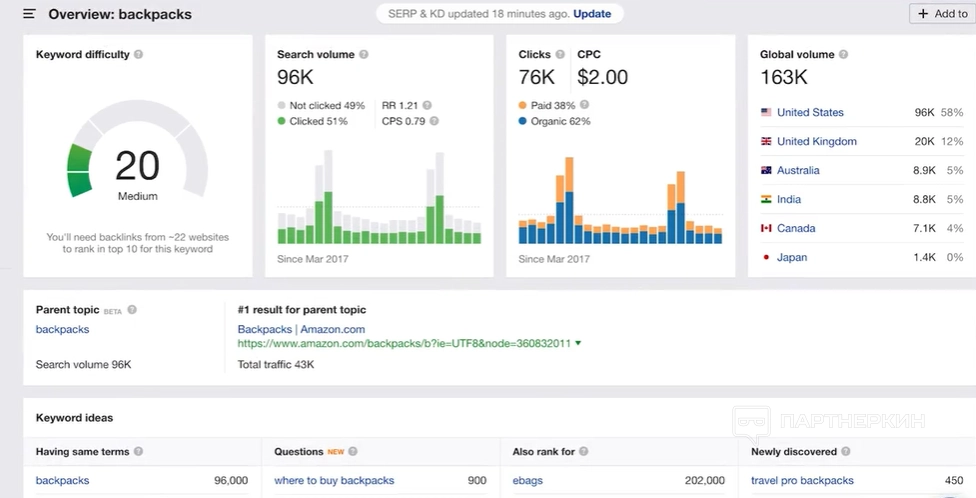
Task: Click the Clicks info icon
Action: (x=560, y=55)
